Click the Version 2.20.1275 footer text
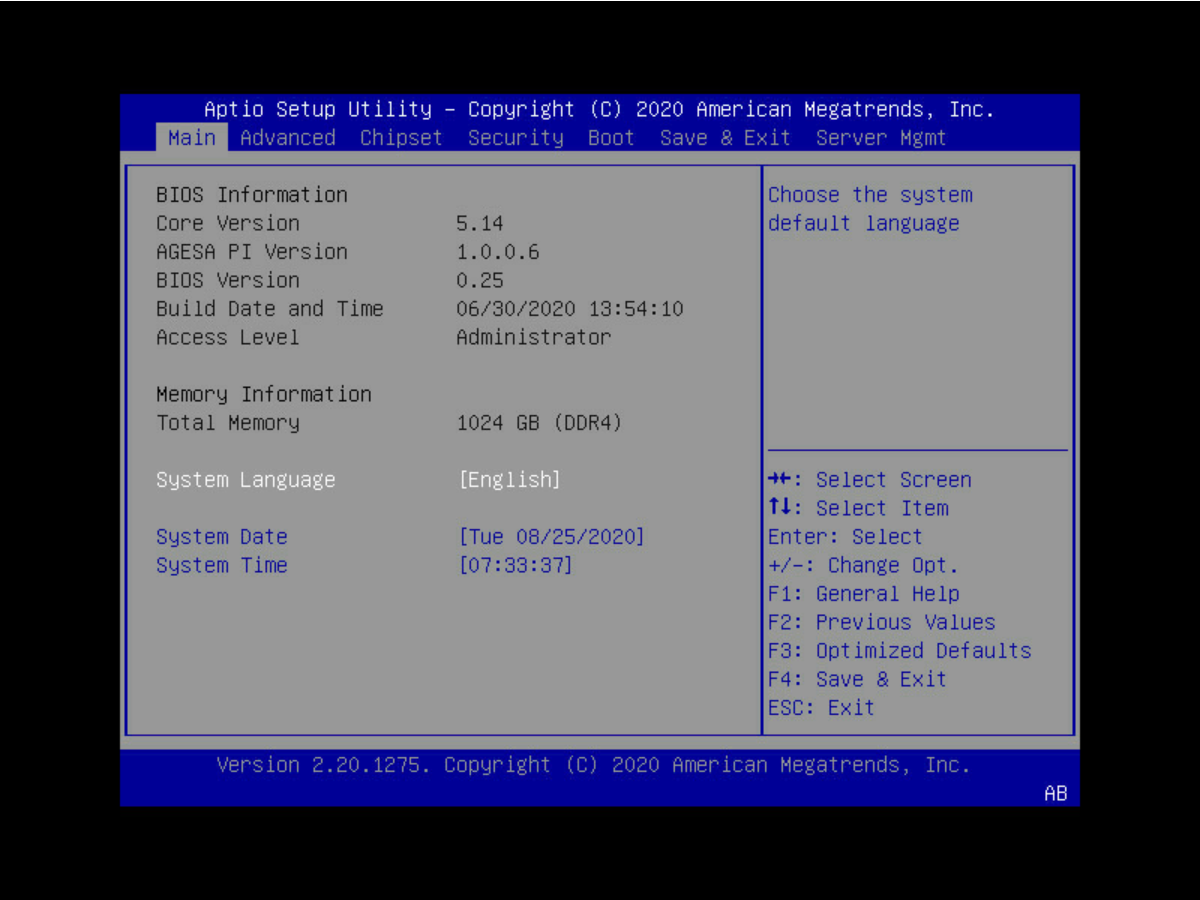 594,765
